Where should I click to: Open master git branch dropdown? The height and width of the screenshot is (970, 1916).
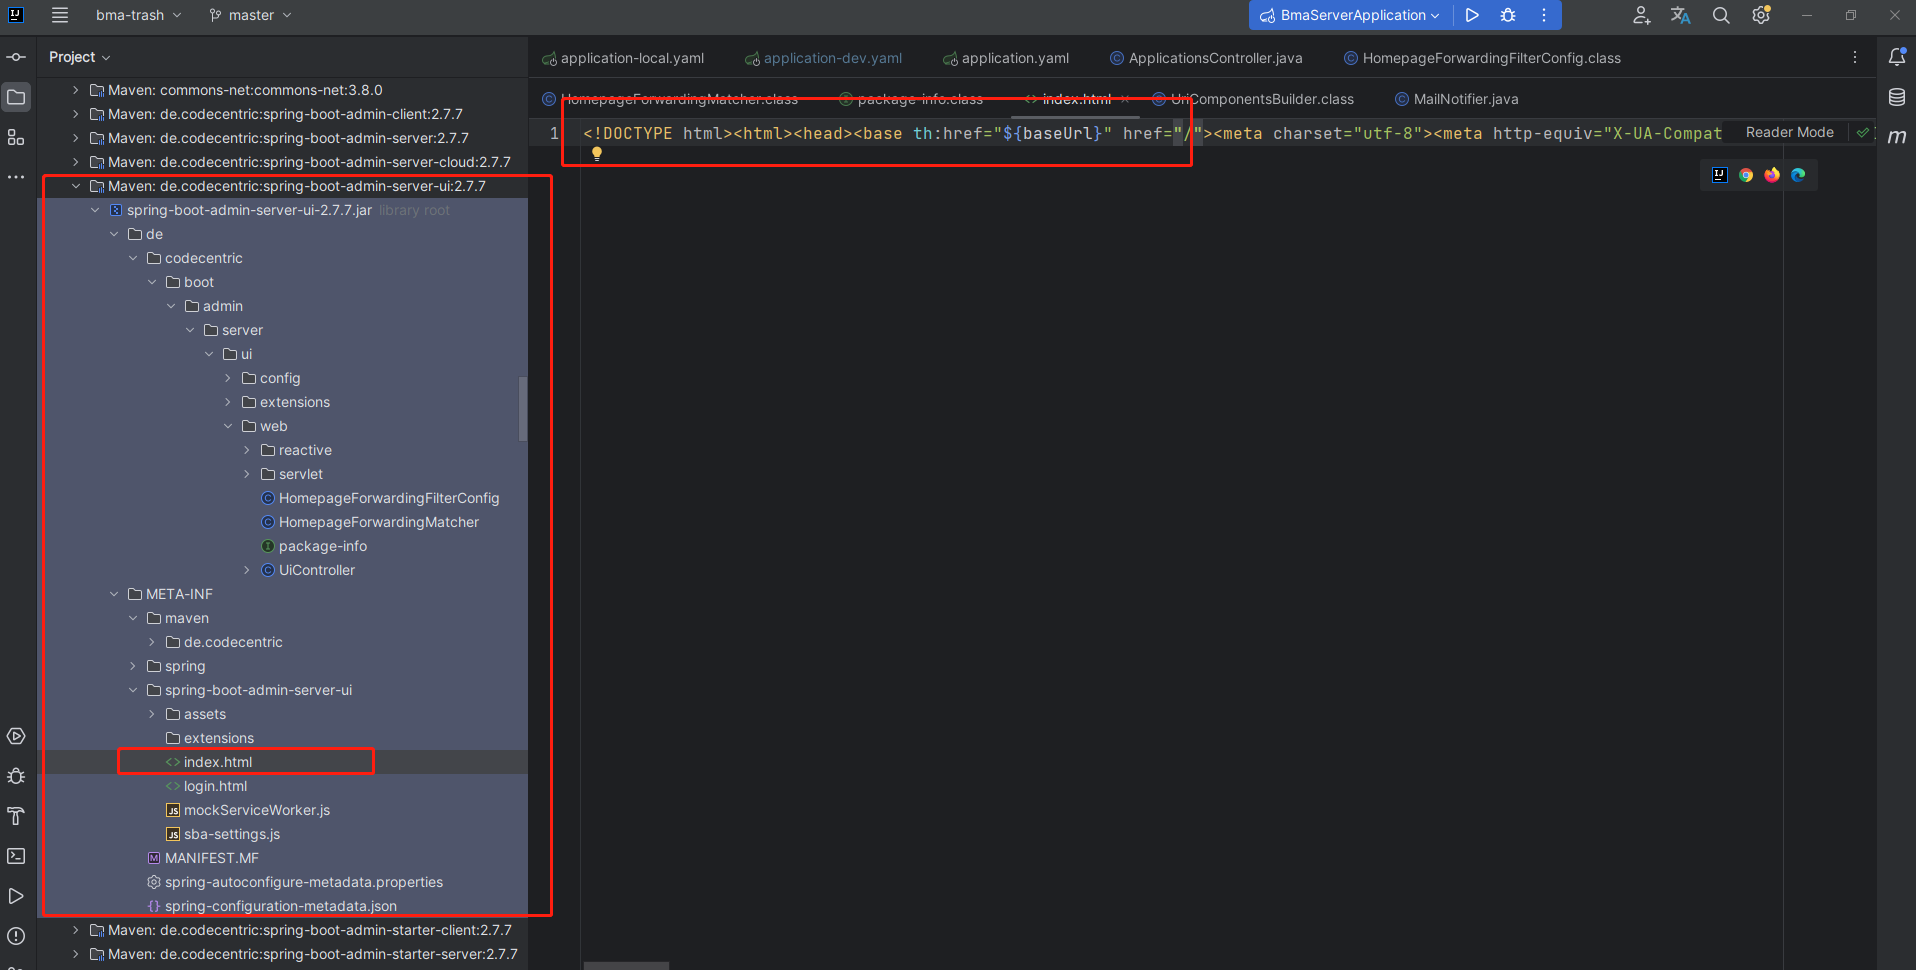(251, 15)
